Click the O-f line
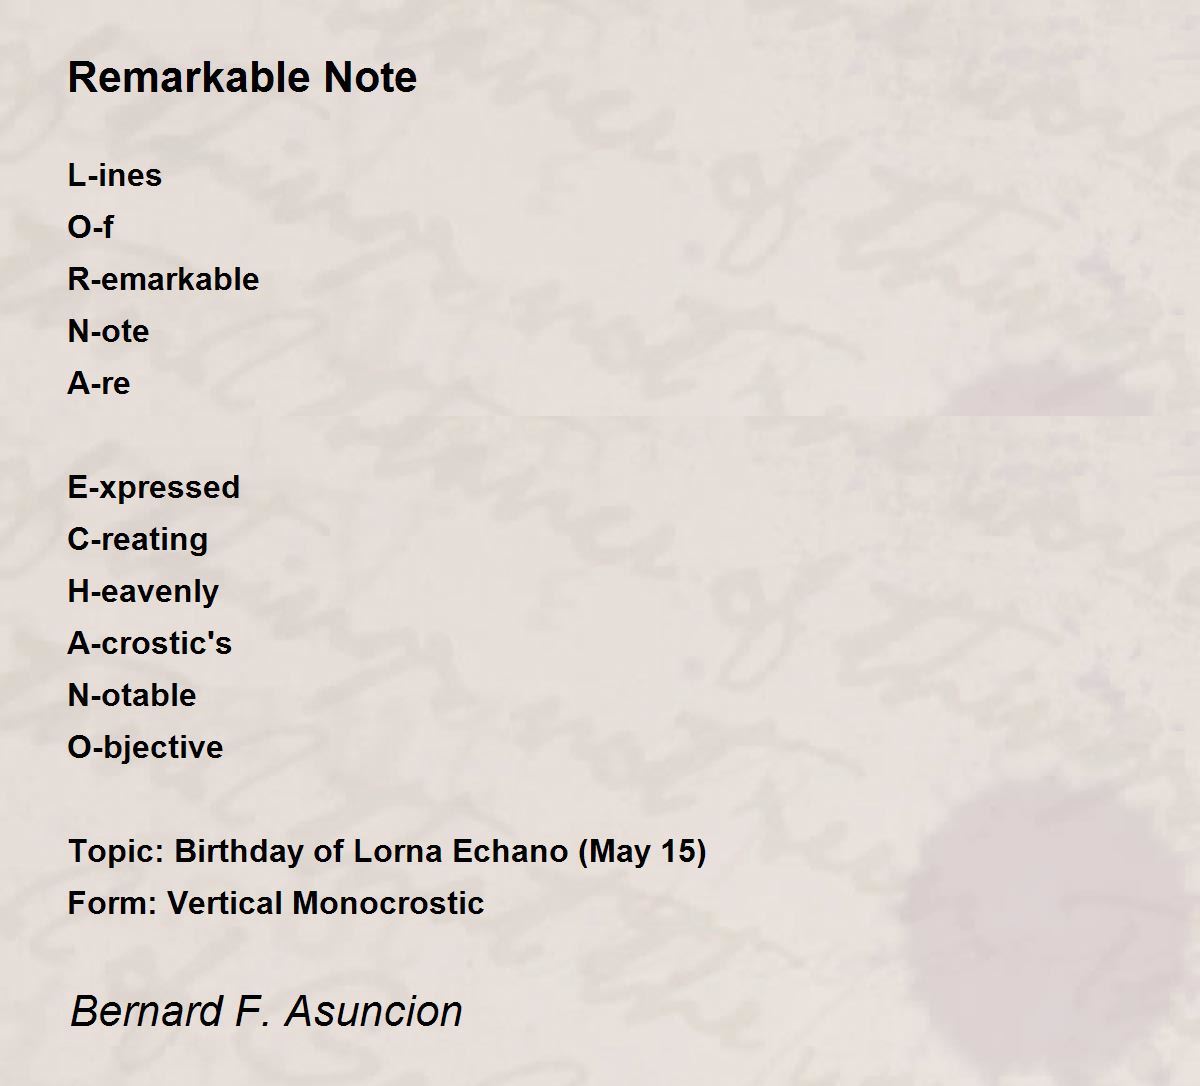Screen dimensions: 1200x1086 [x=91, y=228]
